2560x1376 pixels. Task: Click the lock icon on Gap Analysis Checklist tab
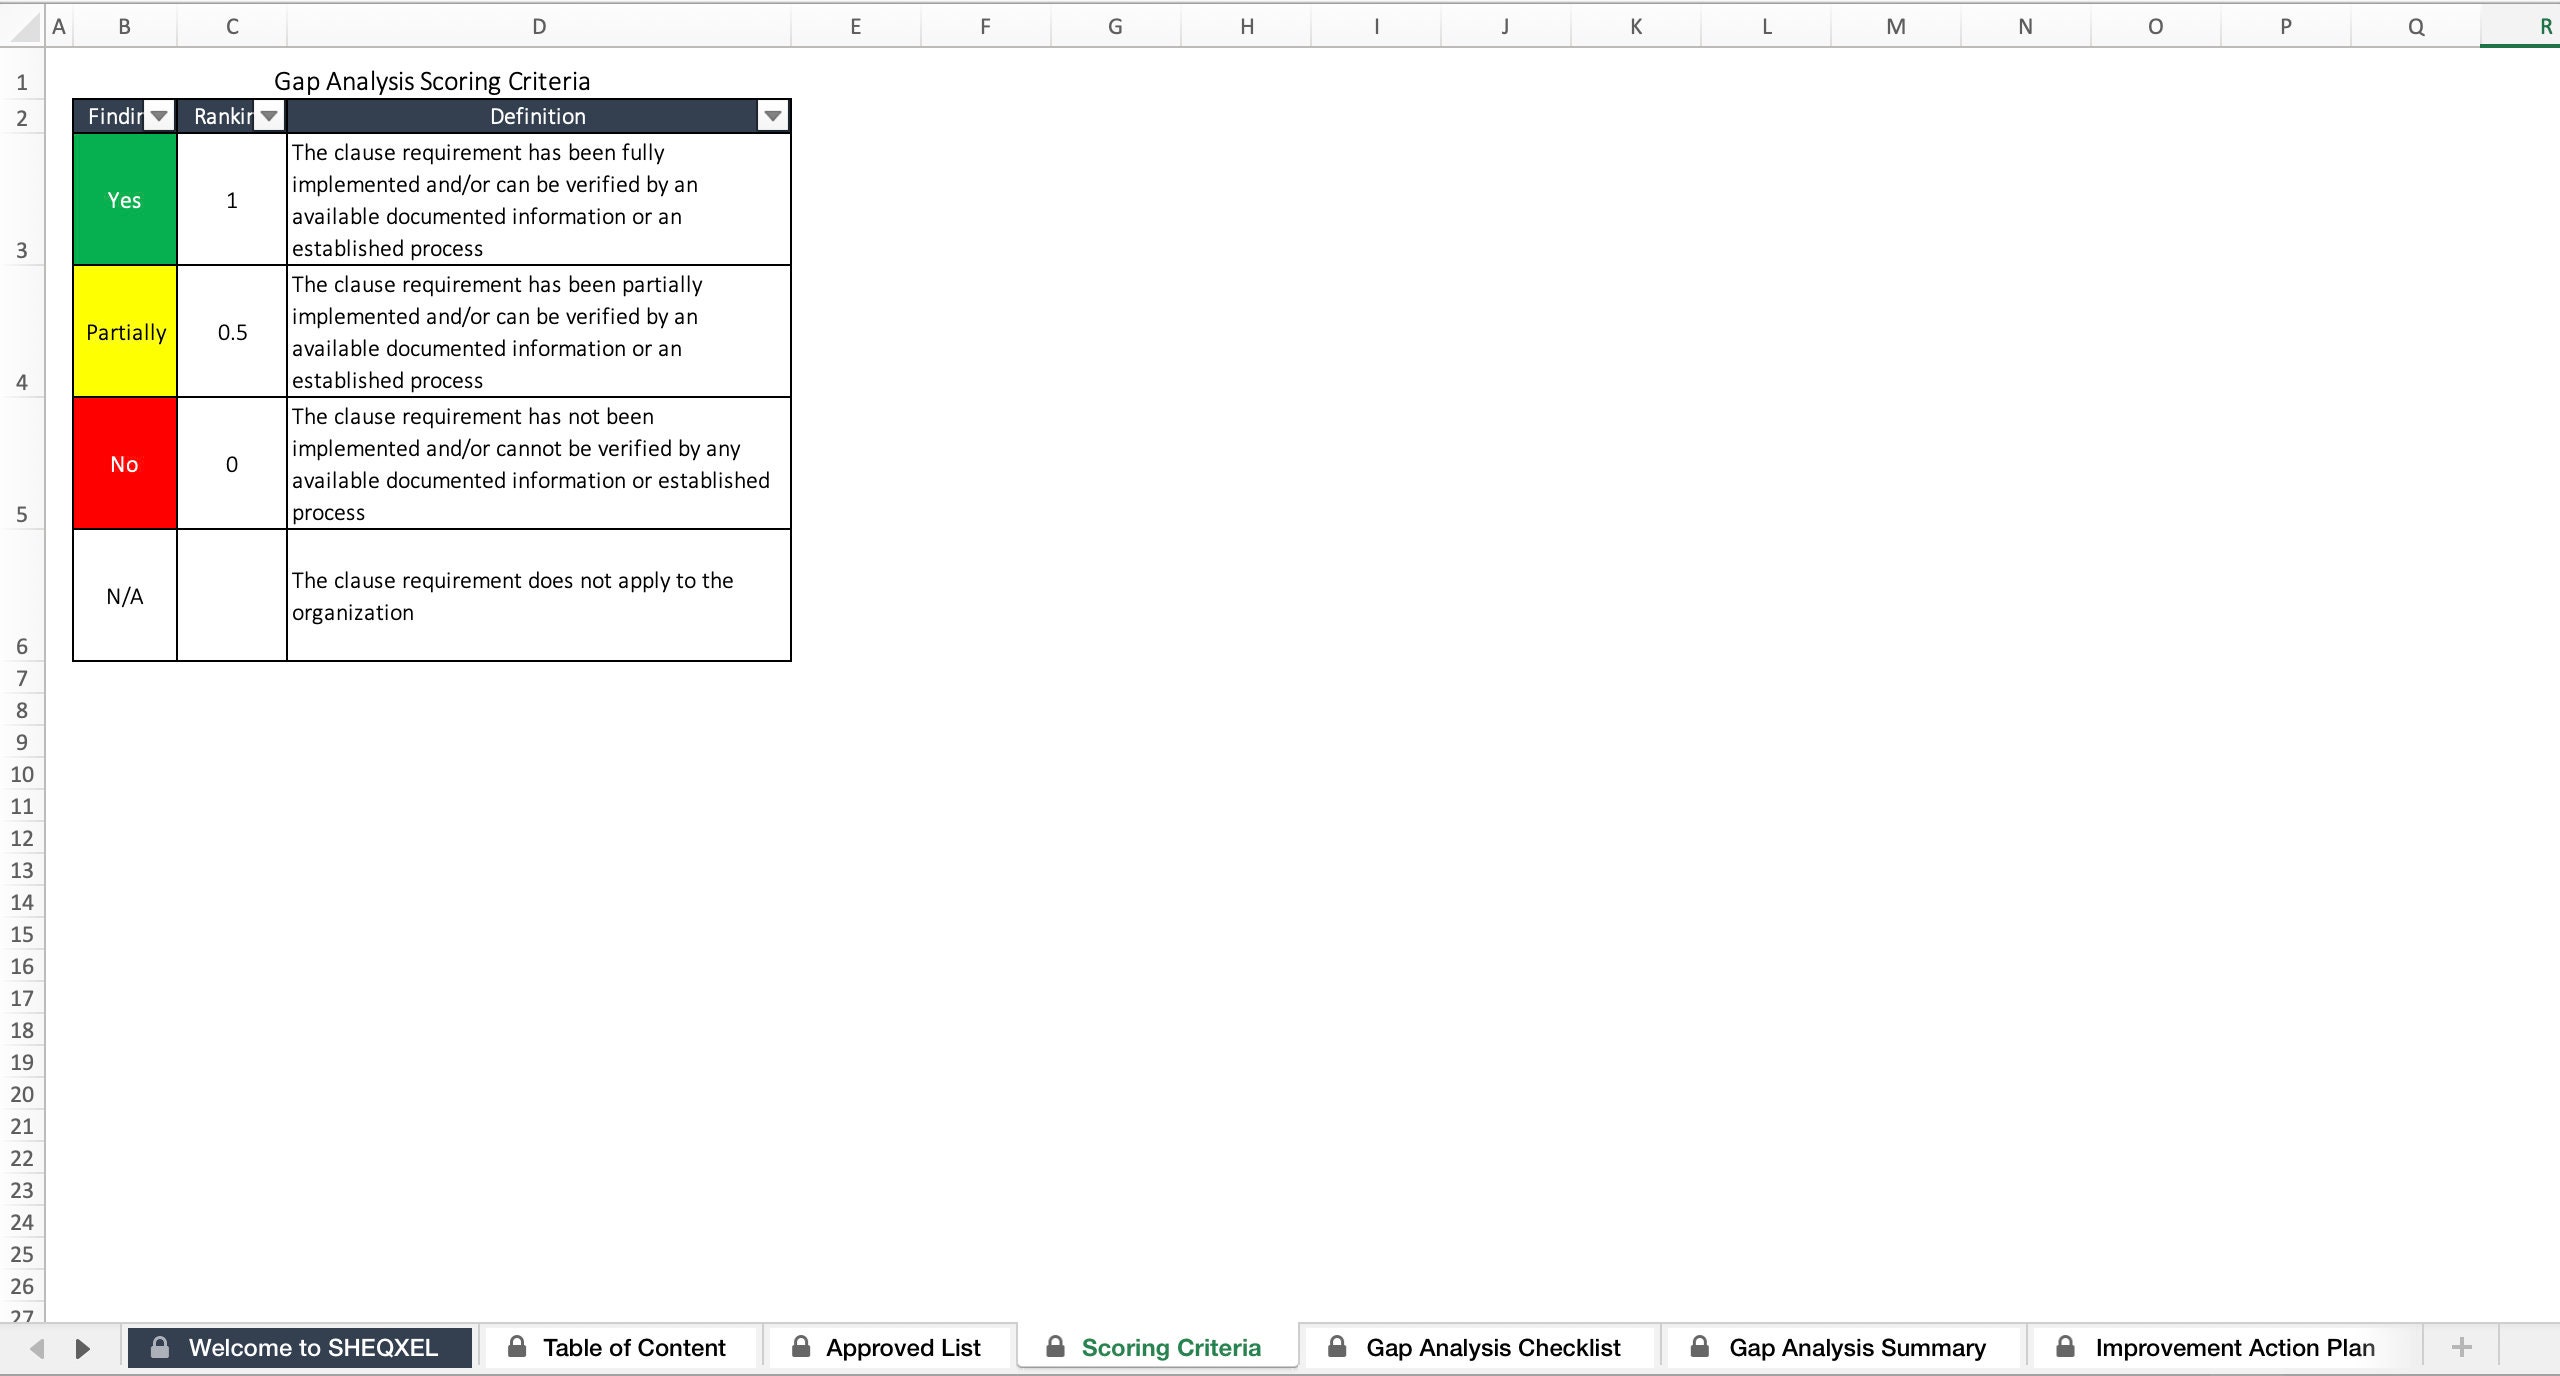tap(1336, 1347)
